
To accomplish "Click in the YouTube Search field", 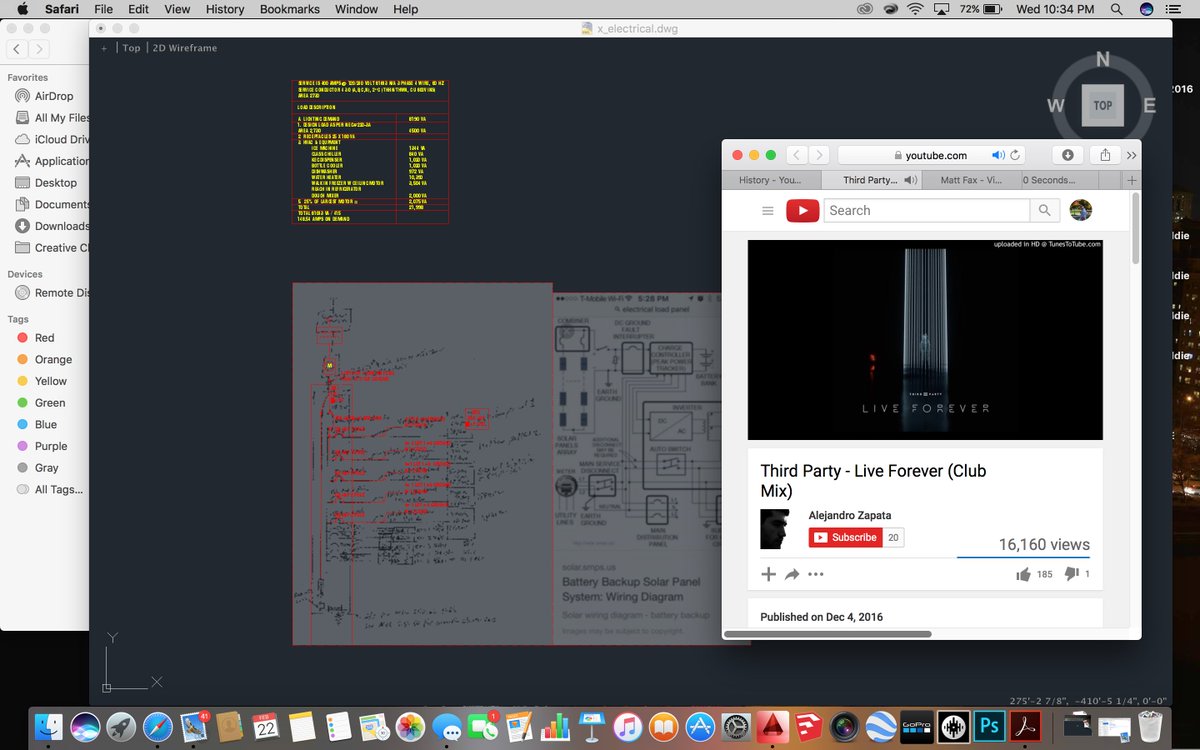I will [x=927, y=210].
